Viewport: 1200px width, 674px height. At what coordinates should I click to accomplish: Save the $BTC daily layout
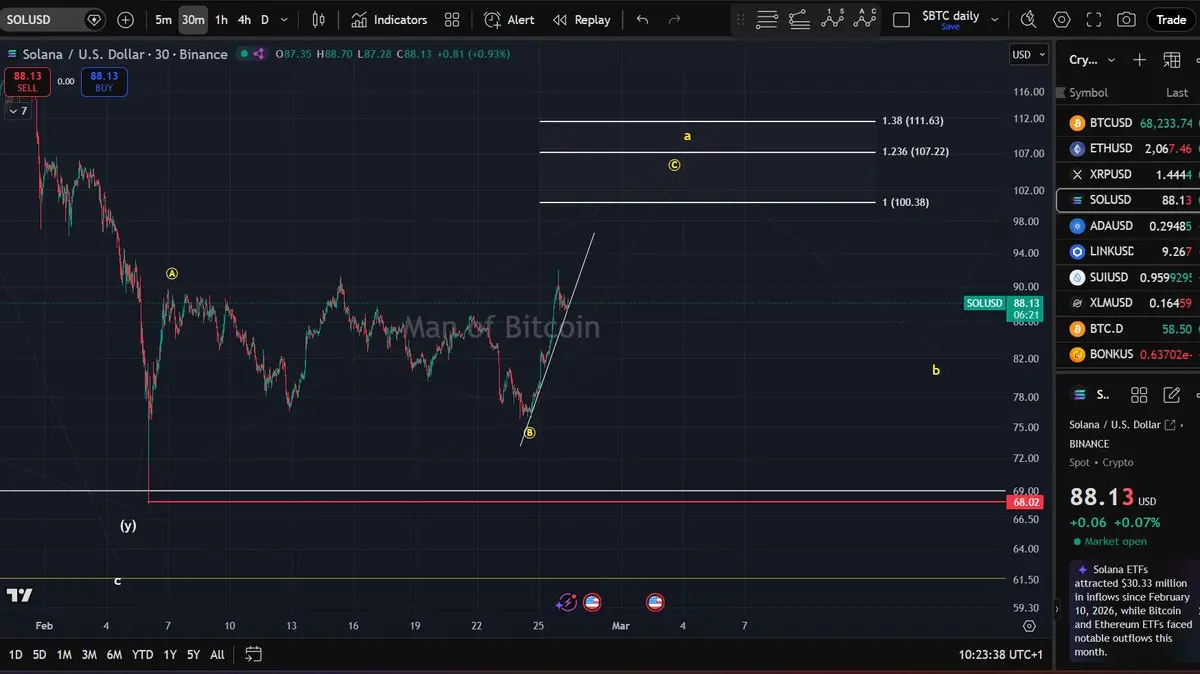coord(950,27)
